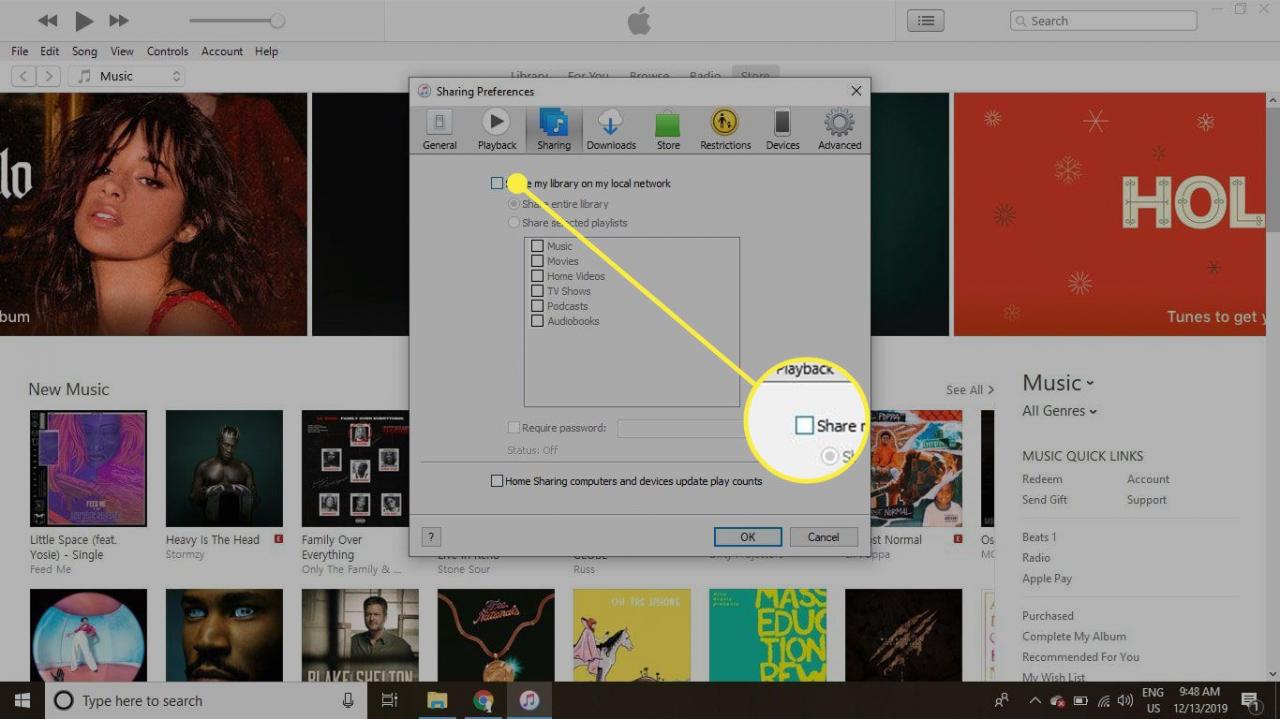Open Beats 1 link
The height and width of the screenshot is (719, 1280).
[1039, 537]
